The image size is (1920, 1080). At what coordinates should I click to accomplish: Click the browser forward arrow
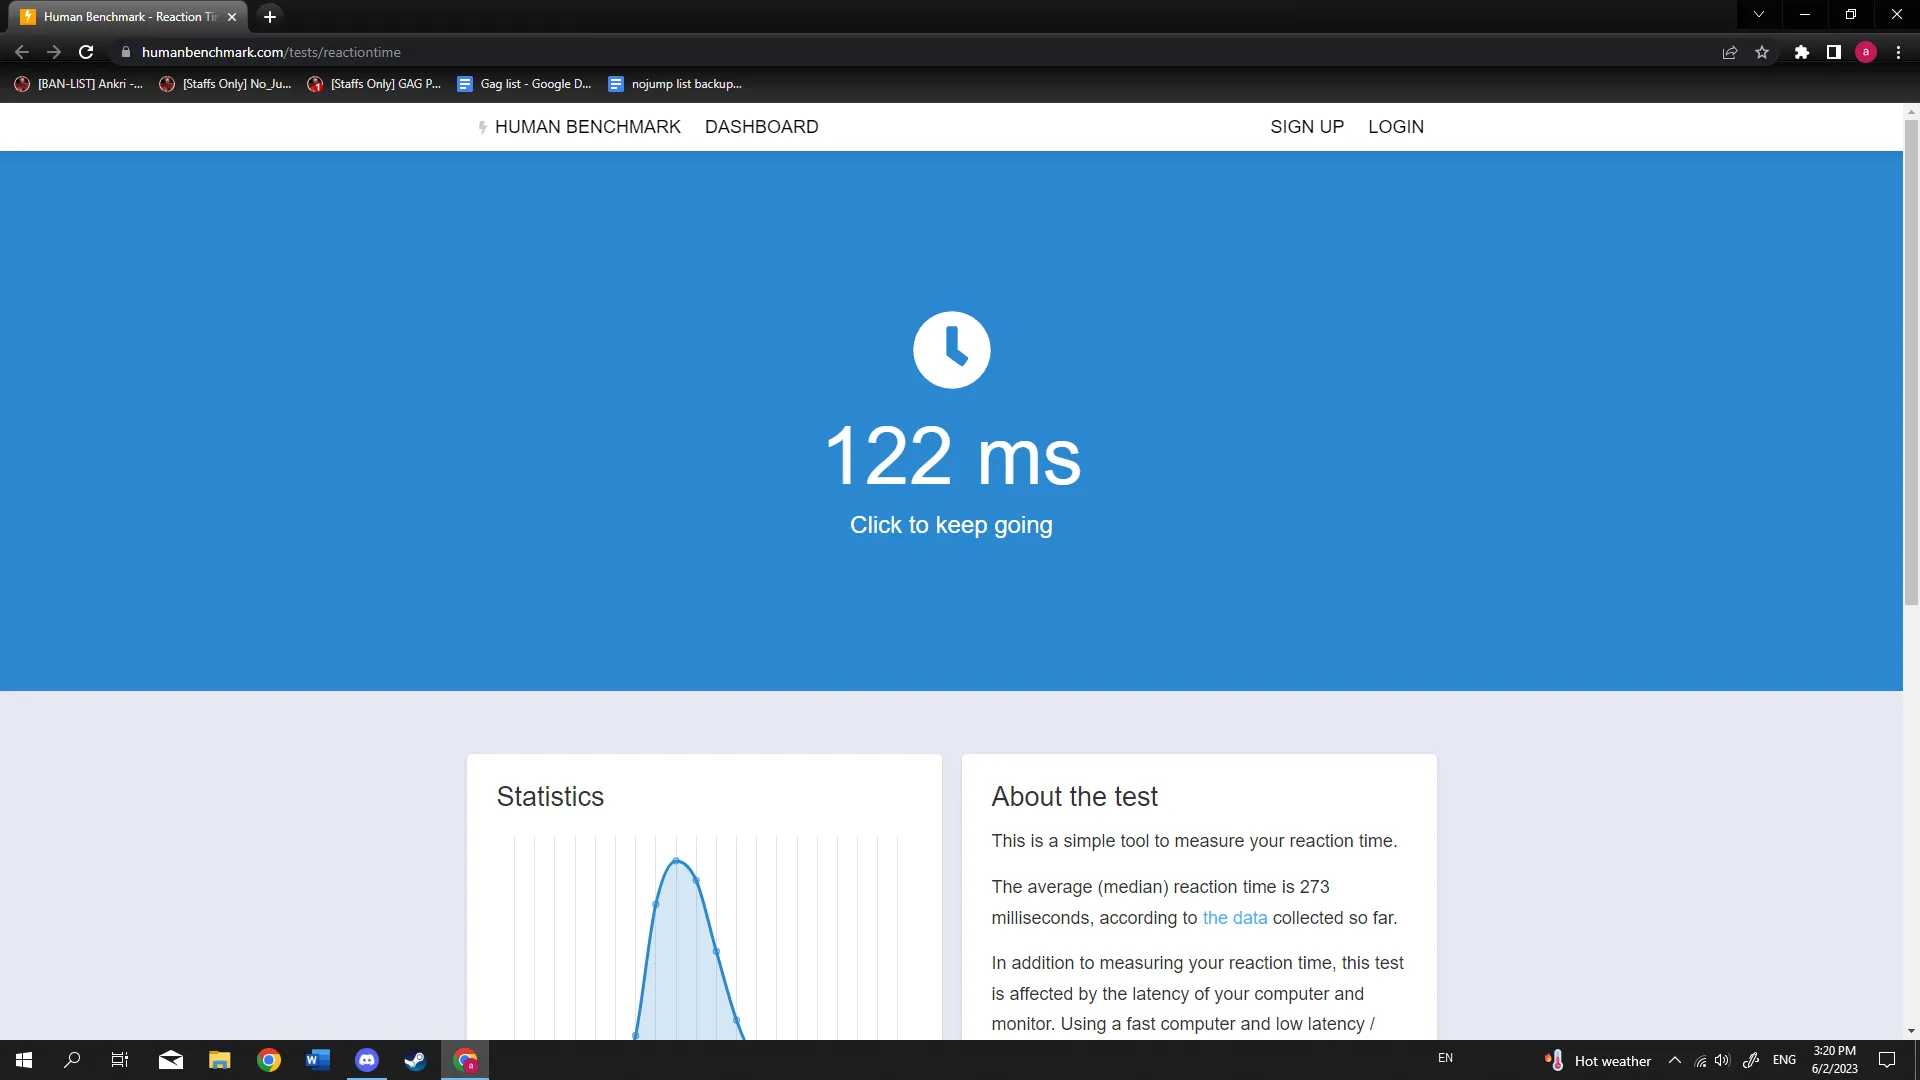click(54, 52)
